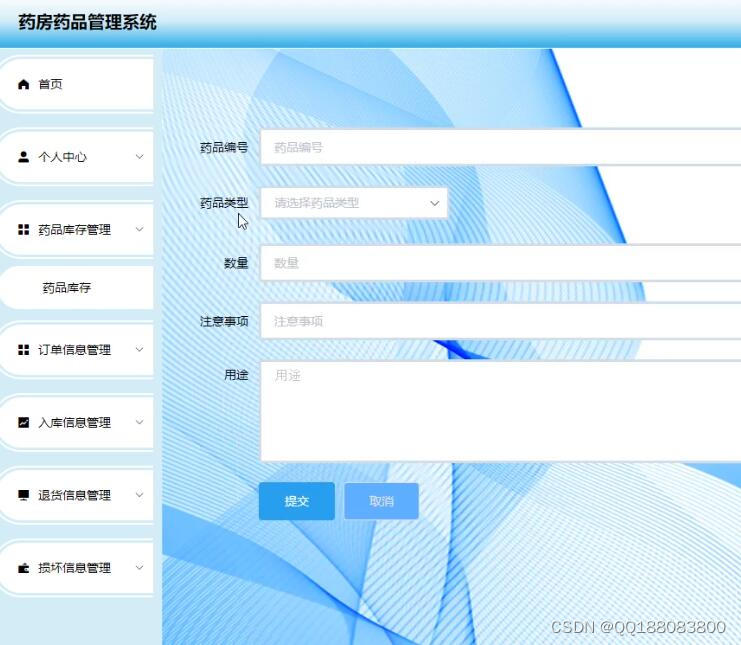Select the 药品库存 submenu item
This screenshot has height=645, width=741.
pos(77,288)
